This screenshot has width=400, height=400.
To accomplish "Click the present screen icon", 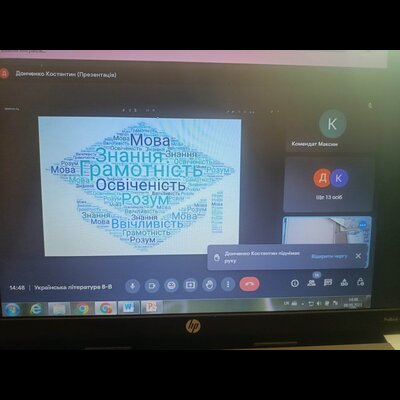I will click(190, 285).
